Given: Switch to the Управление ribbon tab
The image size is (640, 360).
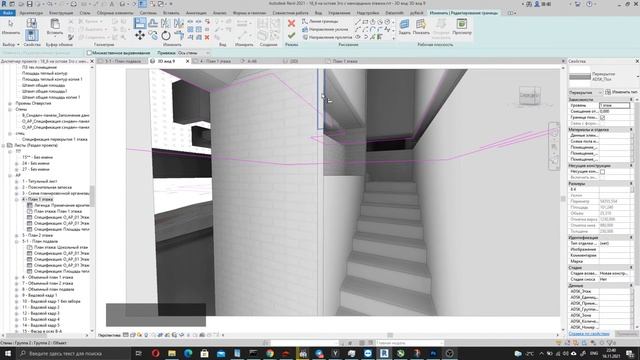Looking at the screenshot, I should (339, 13).
